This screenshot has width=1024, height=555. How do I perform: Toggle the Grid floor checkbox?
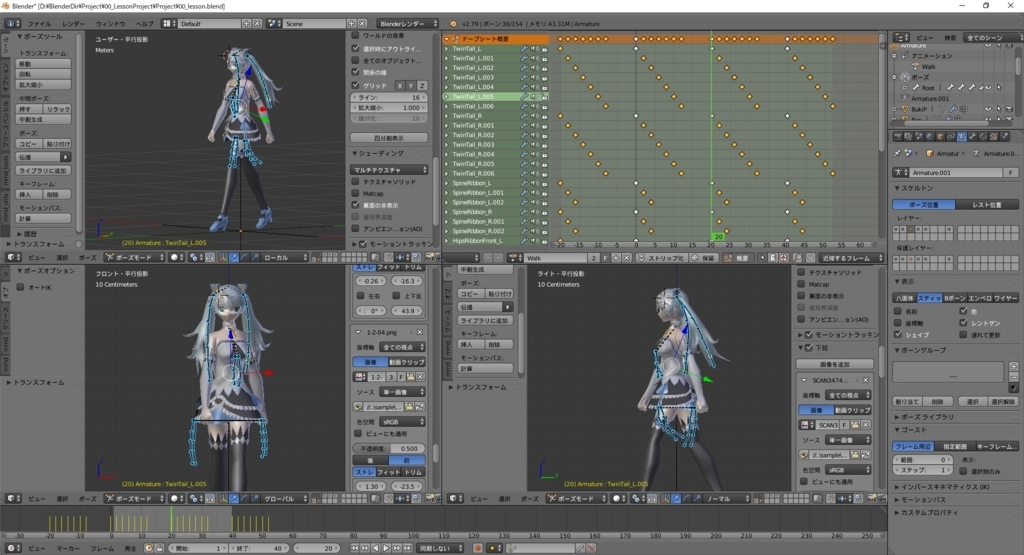355,85
